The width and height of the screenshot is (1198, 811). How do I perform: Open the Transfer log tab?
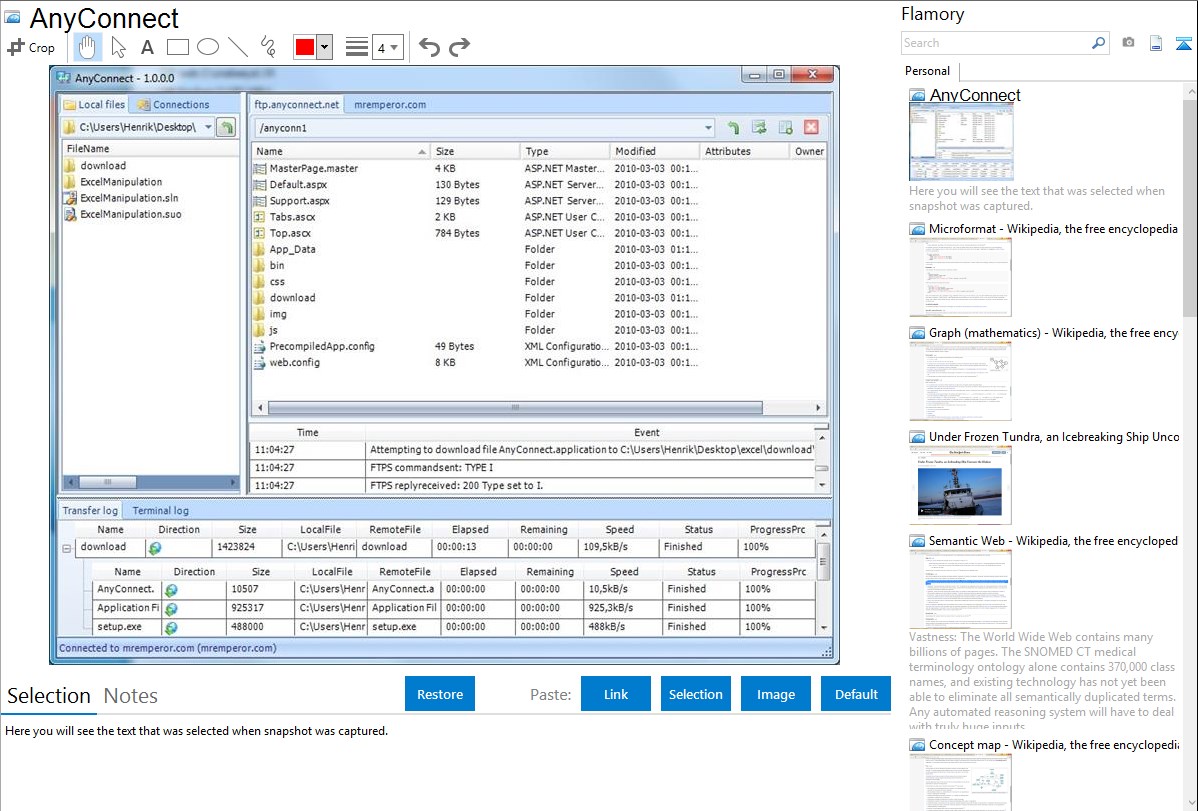tap(90, 511)
